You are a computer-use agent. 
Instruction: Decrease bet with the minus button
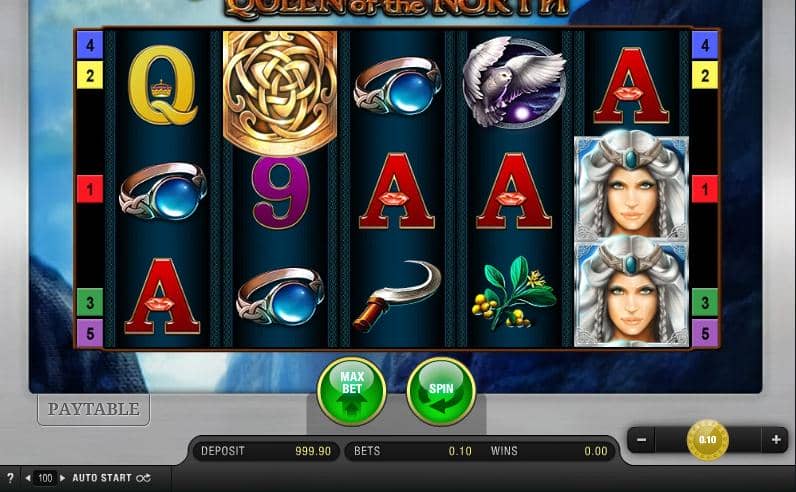pos(642,440)
